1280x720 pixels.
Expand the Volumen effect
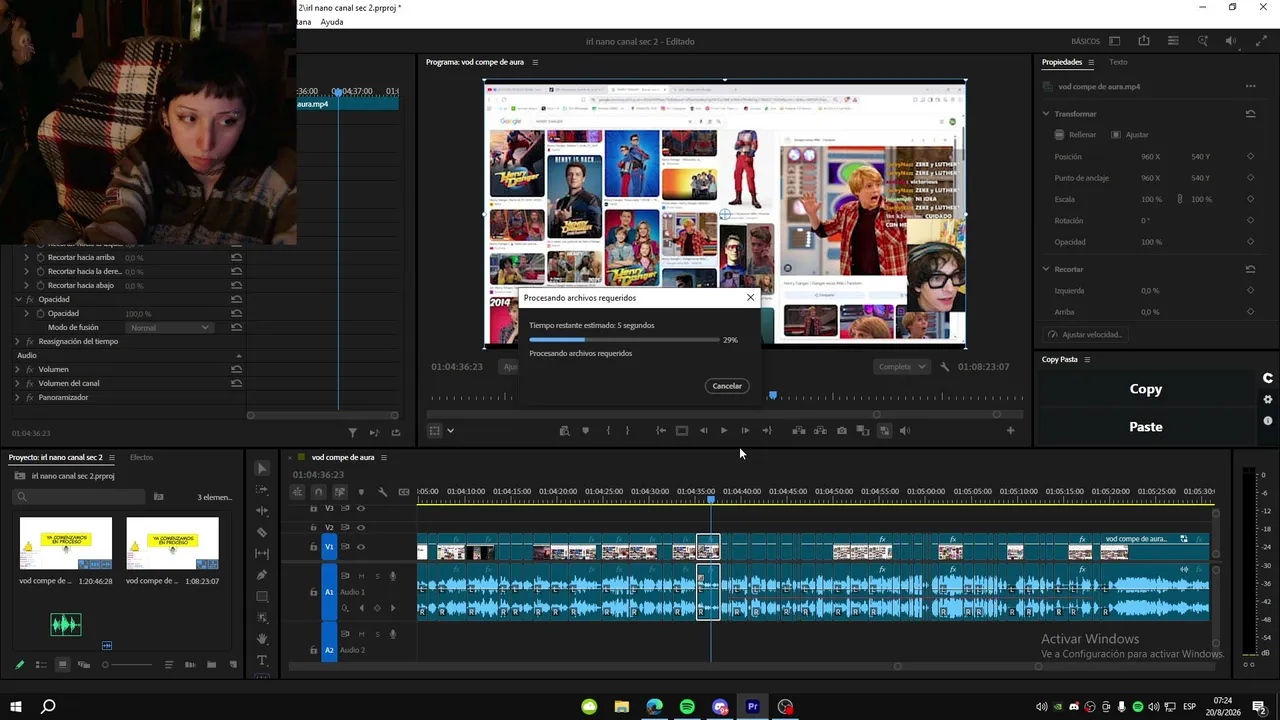[x=17, y=369]
